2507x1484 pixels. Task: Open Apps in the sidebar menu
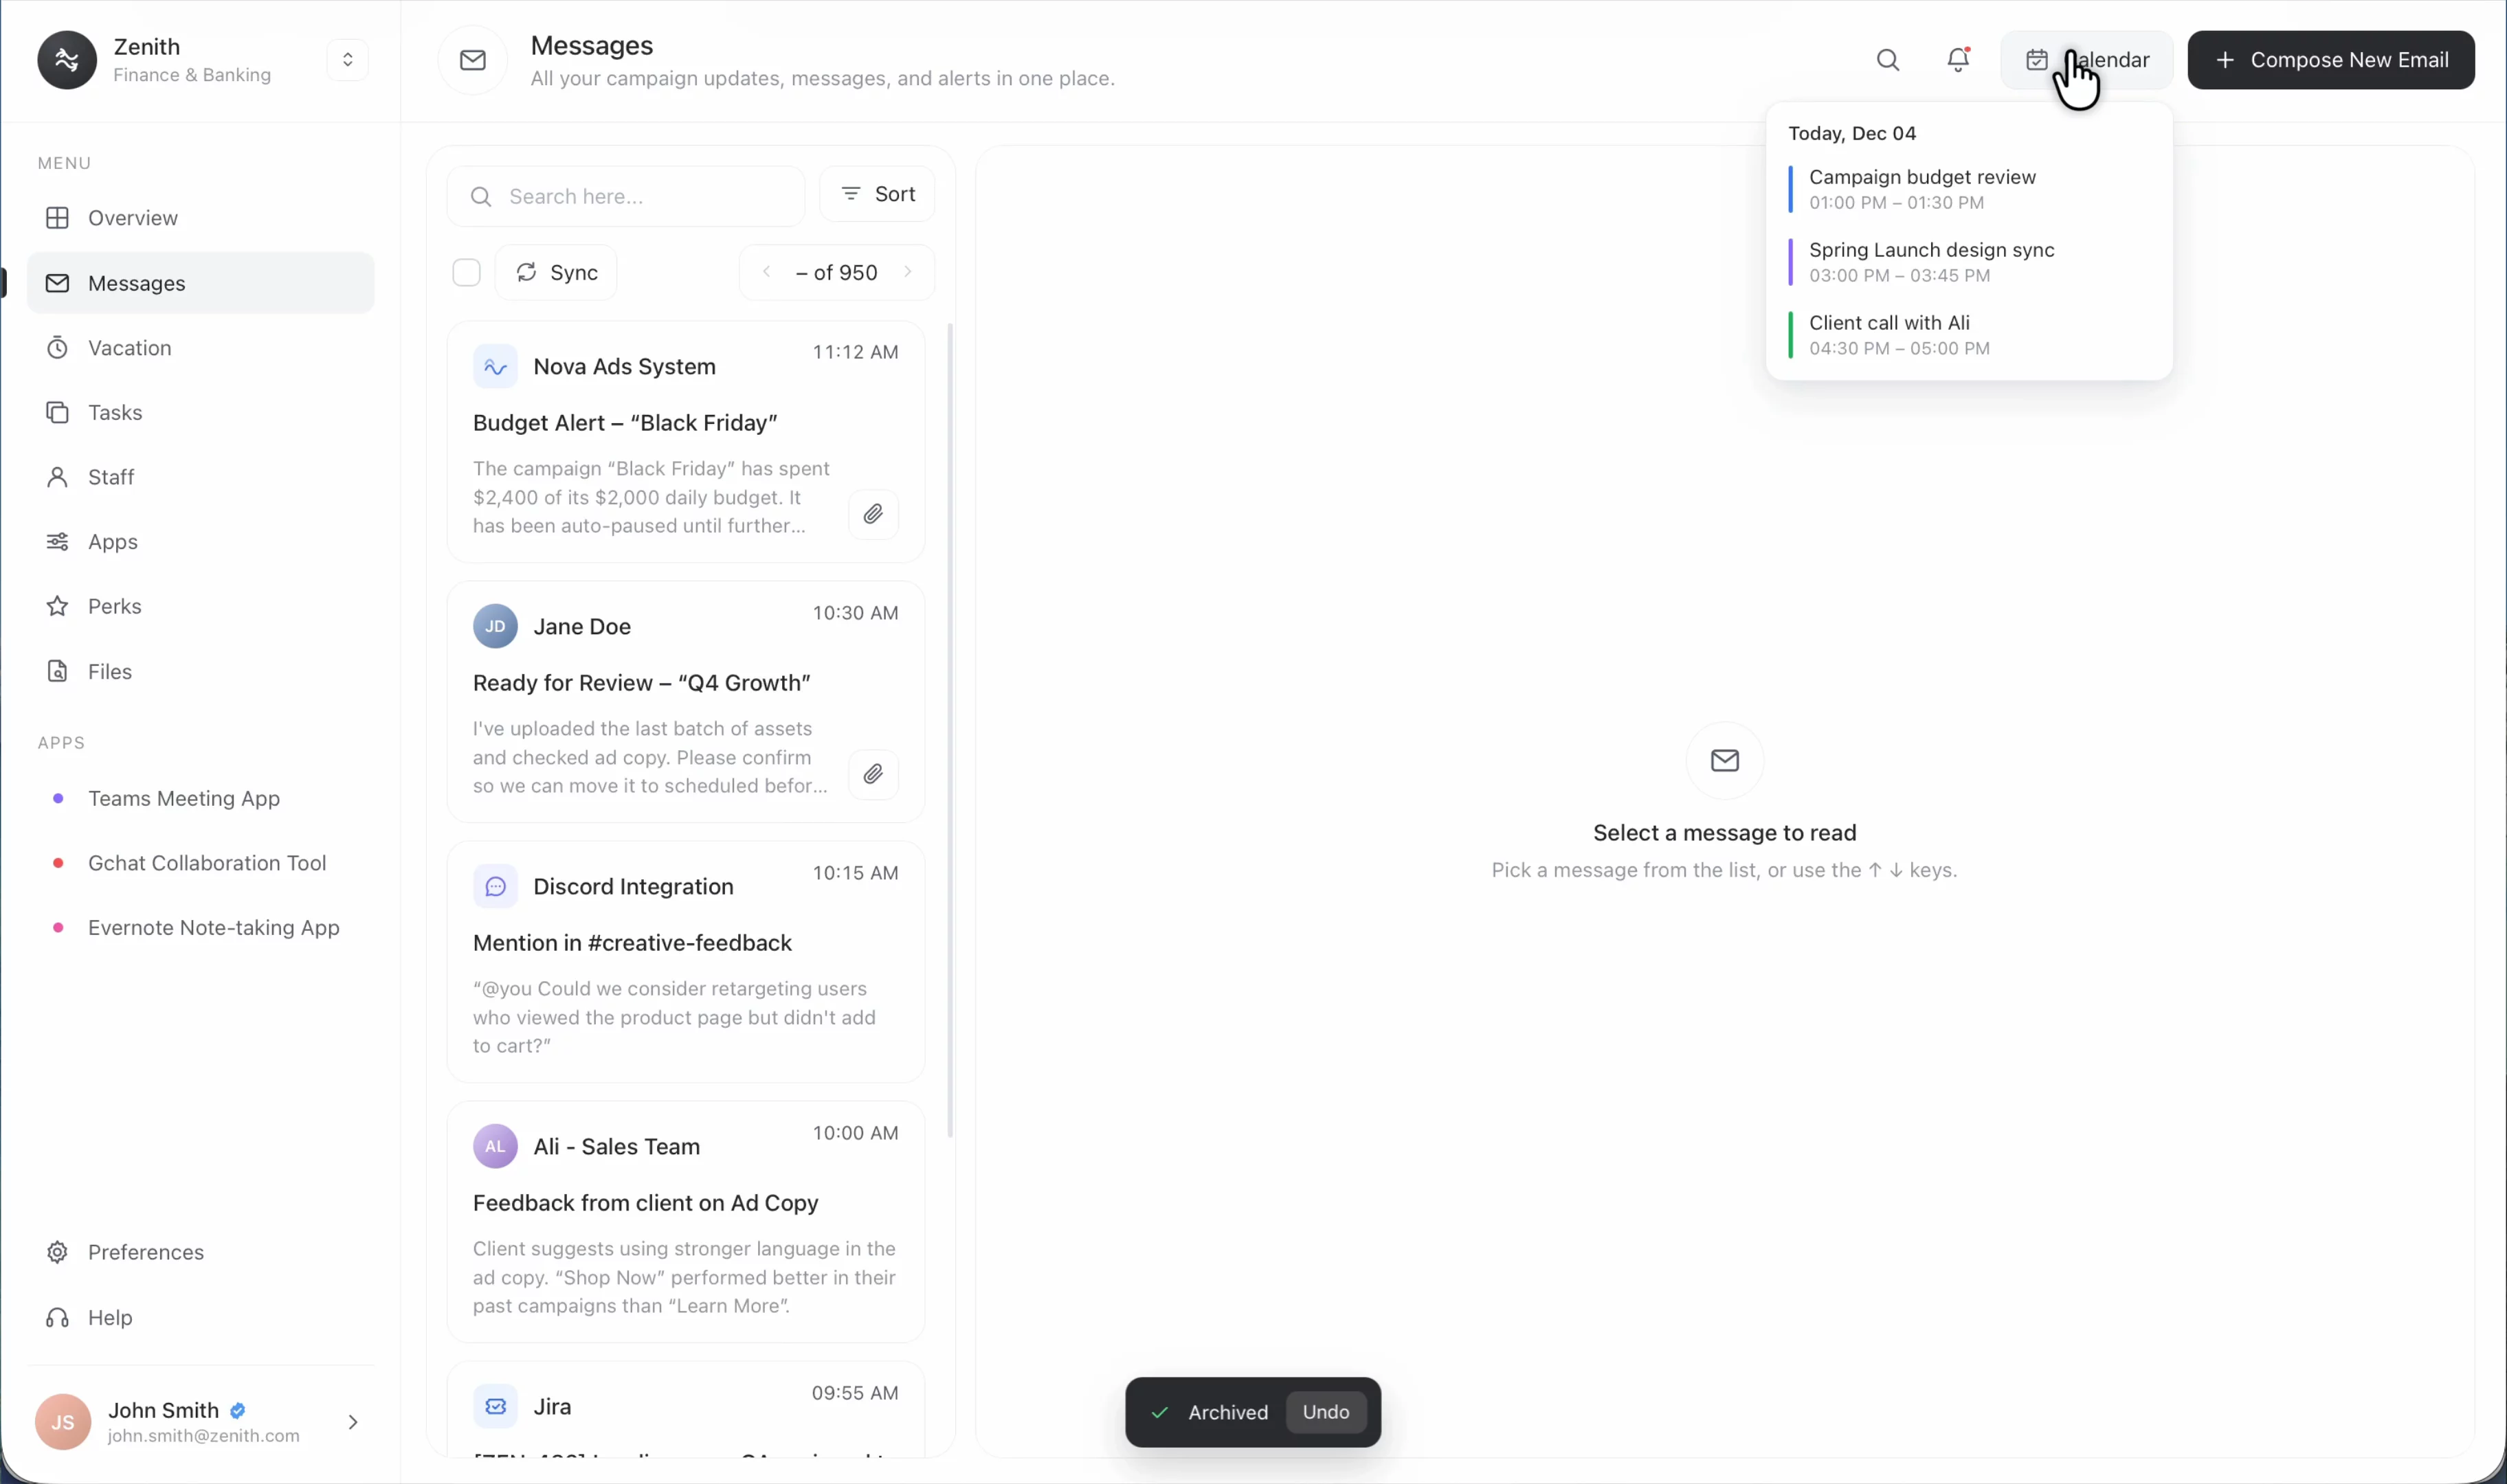[200, 542]
